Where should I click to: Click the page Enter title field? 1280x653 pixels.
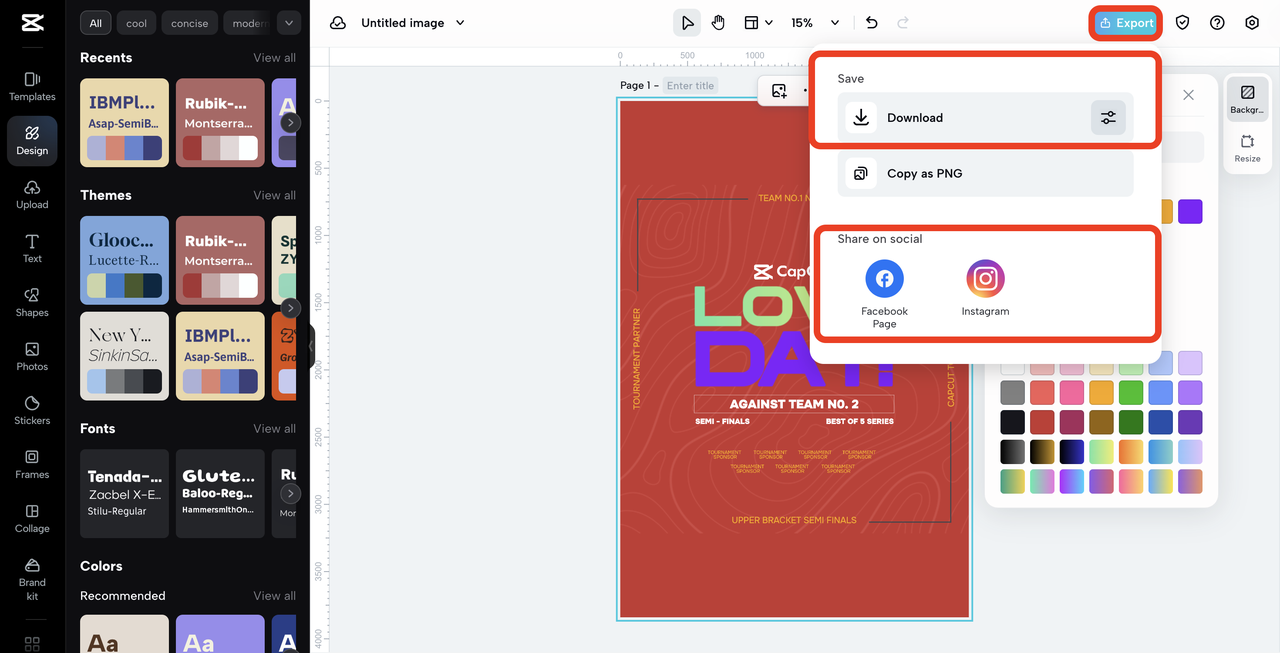(691, 86)
